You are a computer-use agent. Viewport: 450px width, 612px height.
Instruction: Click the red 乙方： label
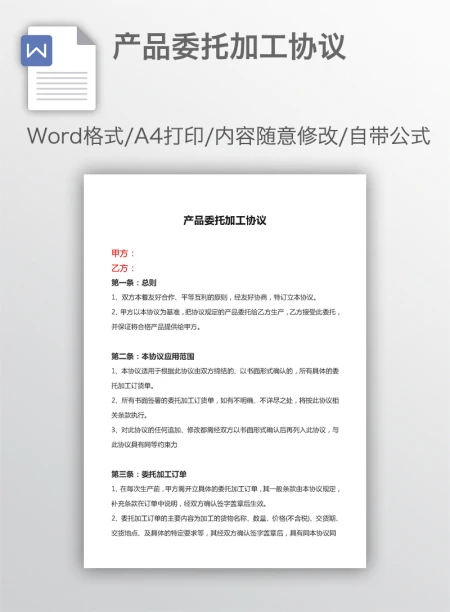pyautogui.click(x=123, y=268)
